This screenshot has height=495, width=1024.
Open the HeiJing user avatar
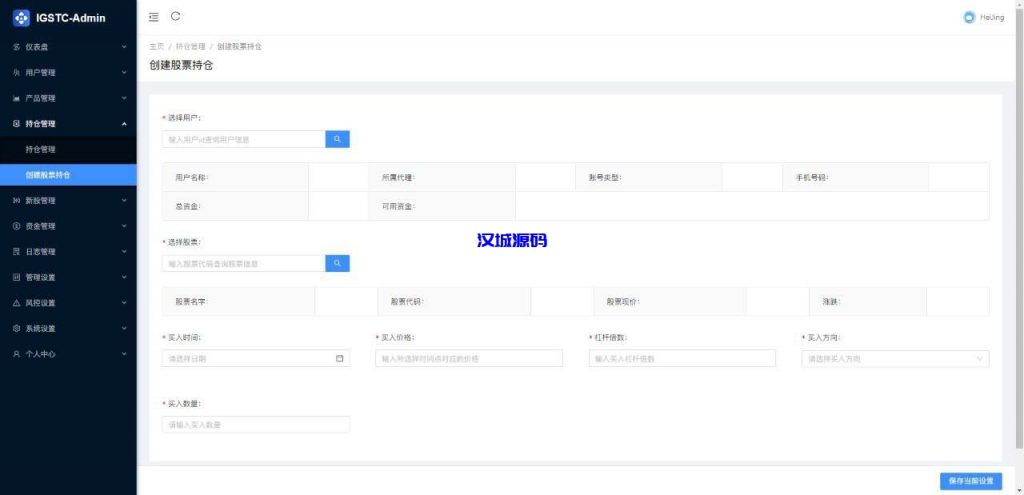click(969, 18)
